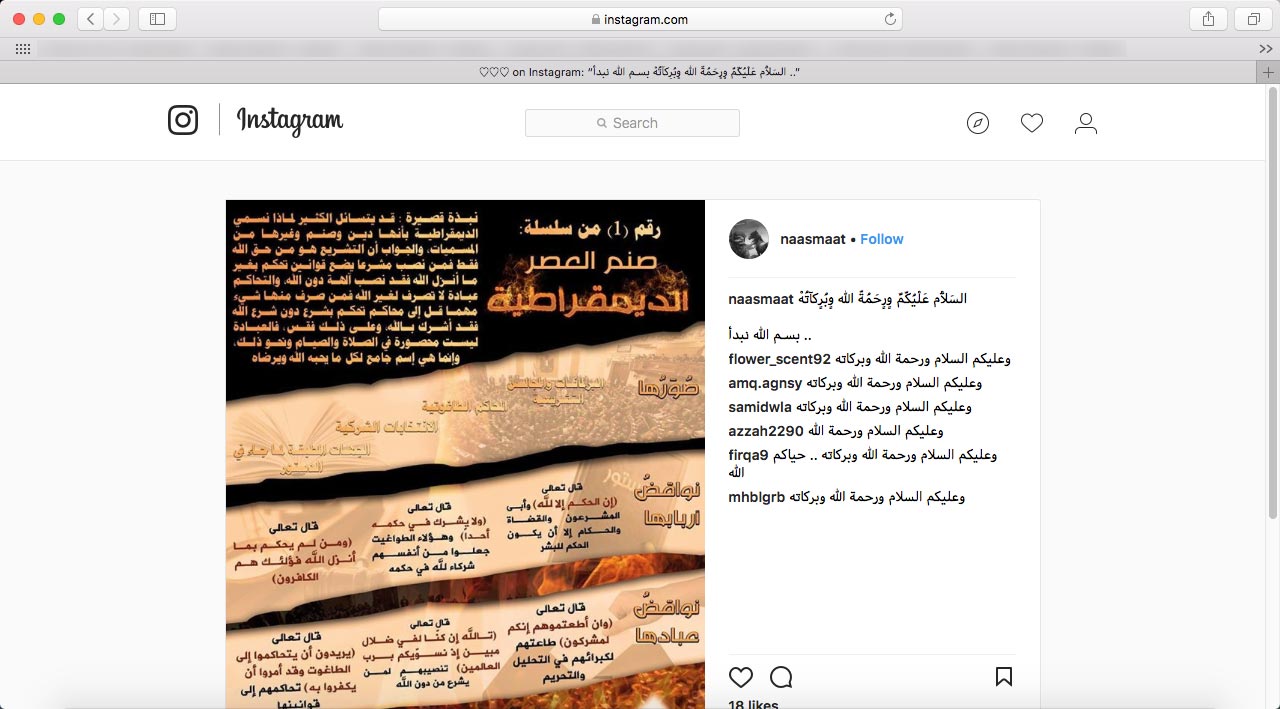This screenshot has height=709, width=1280.
Task: Open a new tab with plus button
Action: pos(1268,72)
